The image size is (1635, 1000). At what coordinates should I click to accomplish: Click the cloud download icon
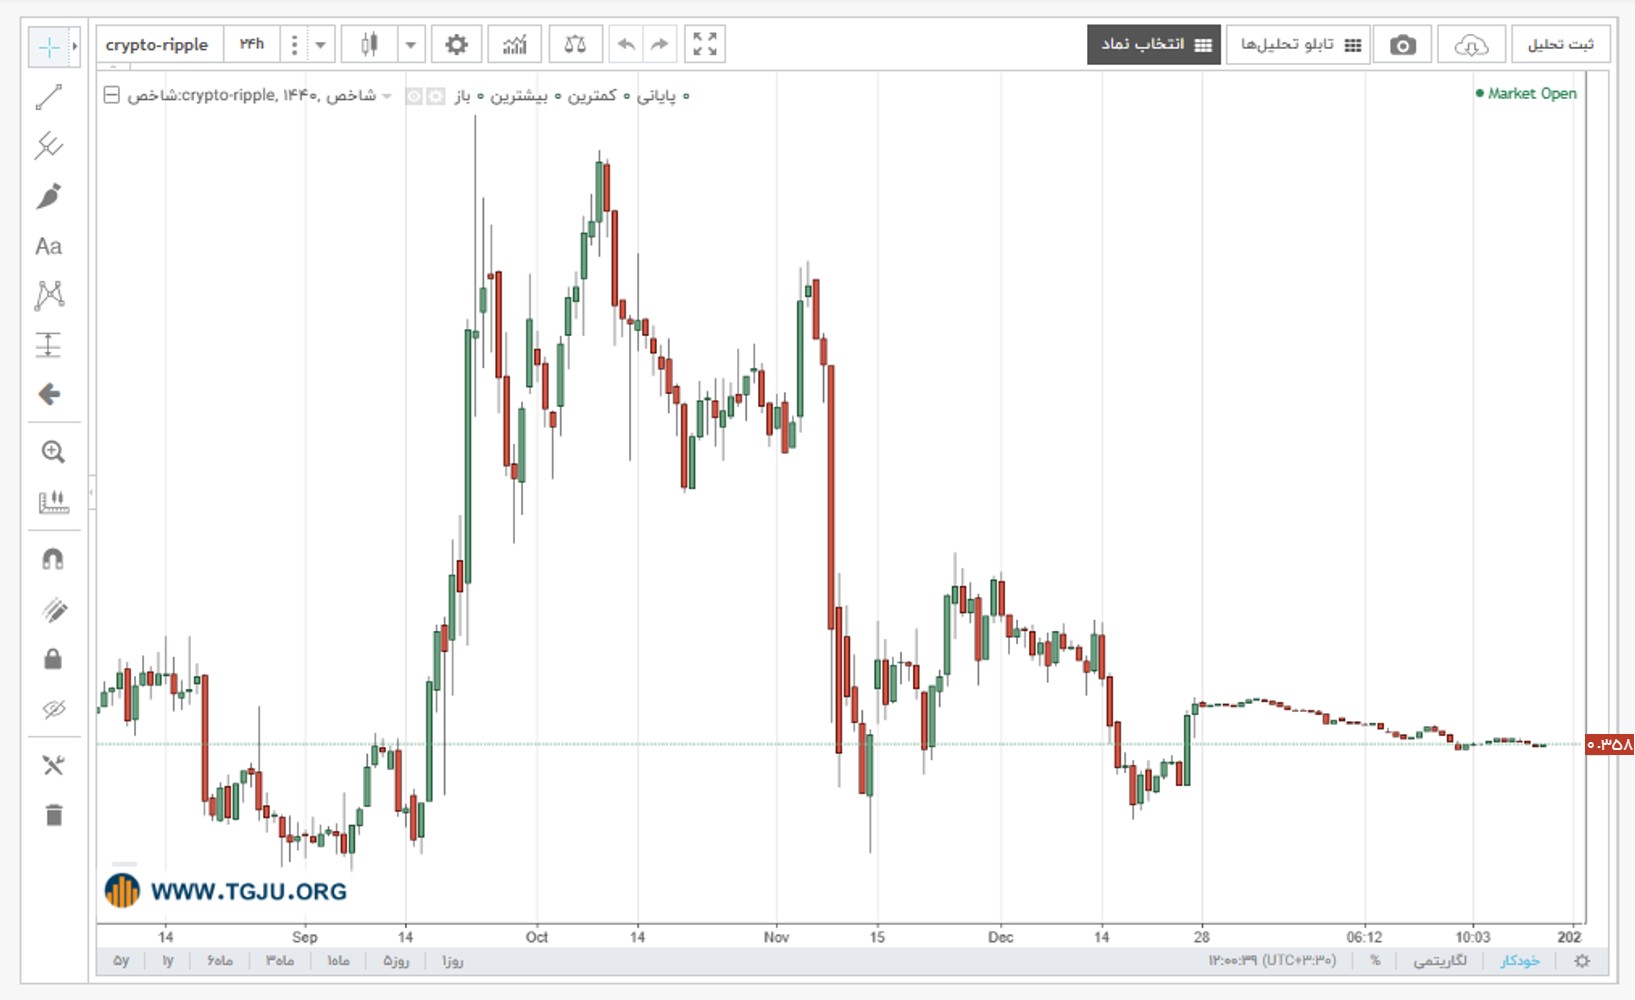tap(1471, 45)
